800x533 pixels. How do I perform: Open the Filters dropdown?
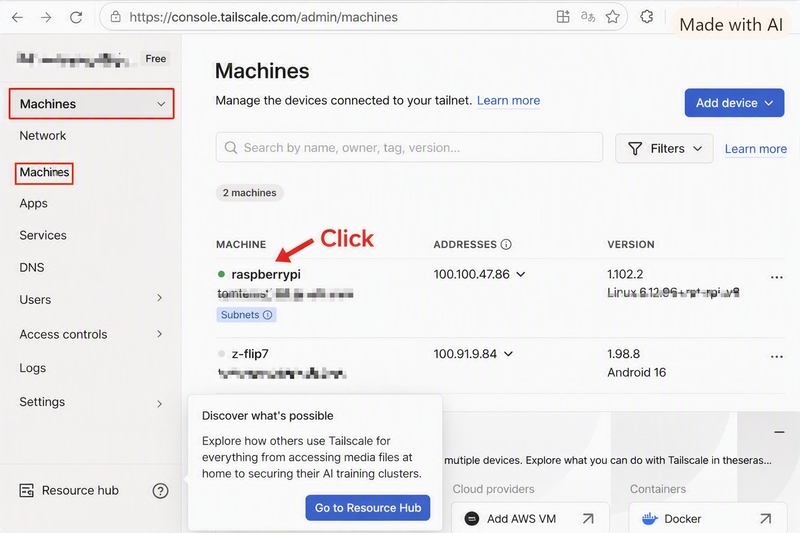tap(664, 148)
